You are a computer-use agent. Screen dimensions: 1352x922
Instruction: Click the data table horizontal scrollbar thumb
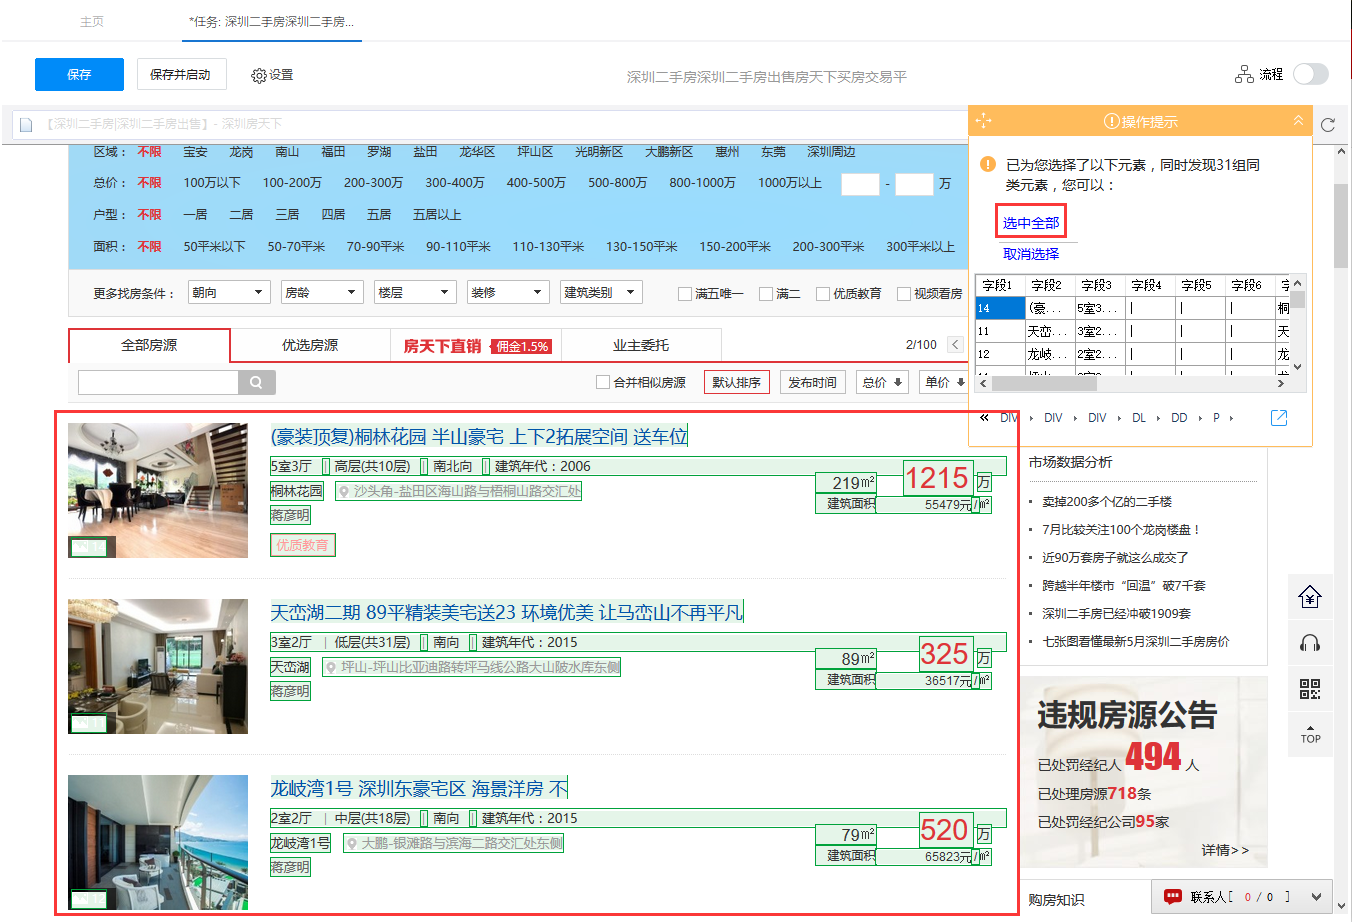(x=1044, y=383)
